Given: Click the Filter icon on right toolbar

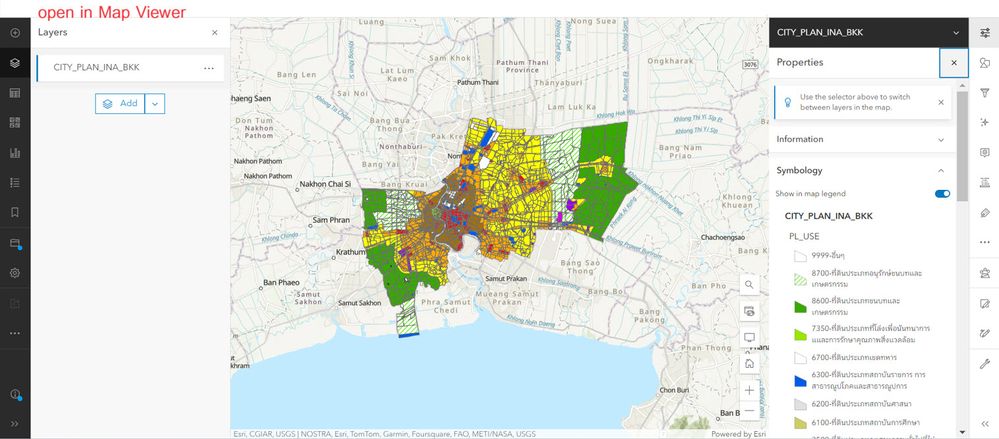Looking at the screenshot, I should pos(984,93).
